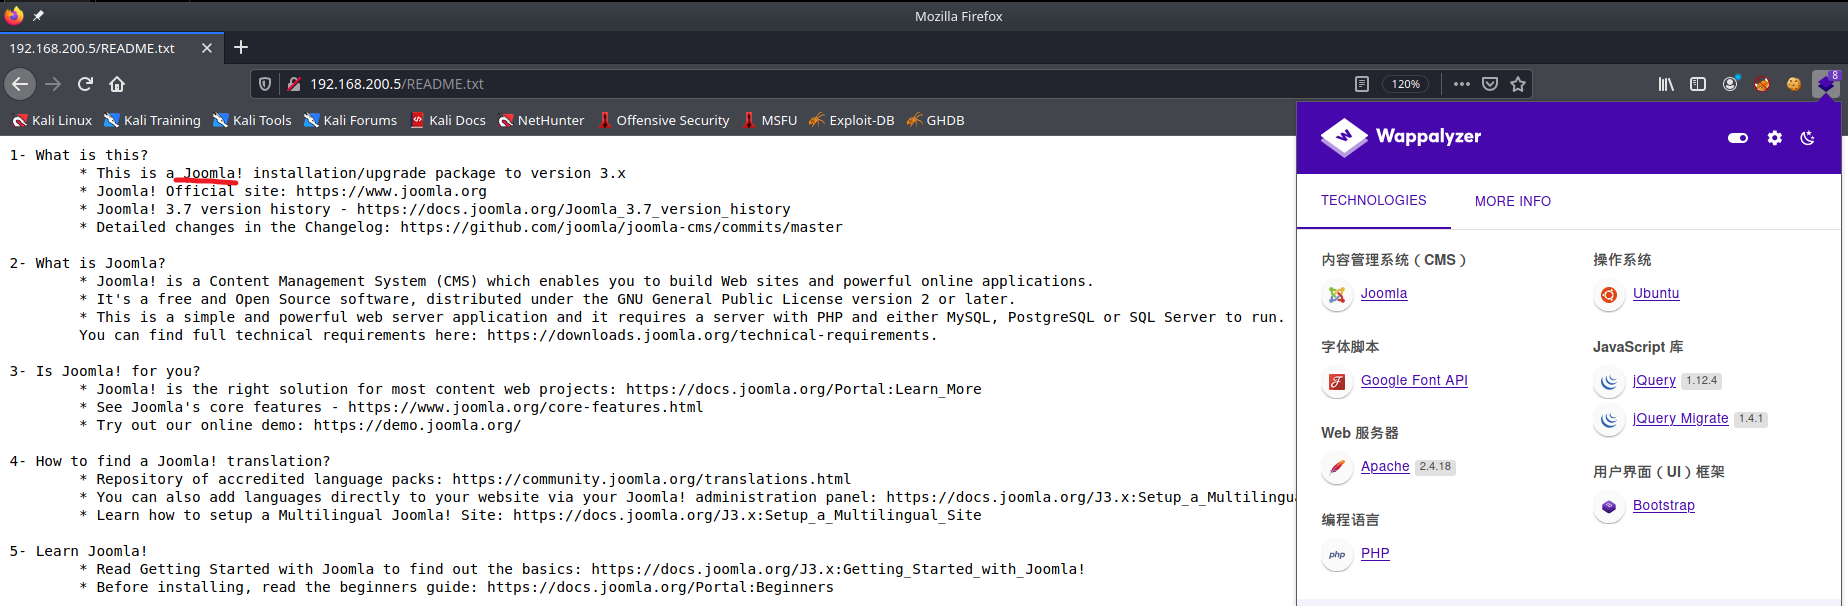Toggle the Wappalyzer enable switch
Image resolution: width=1848 pixels, height=606 pixels.
[1738, 138]
